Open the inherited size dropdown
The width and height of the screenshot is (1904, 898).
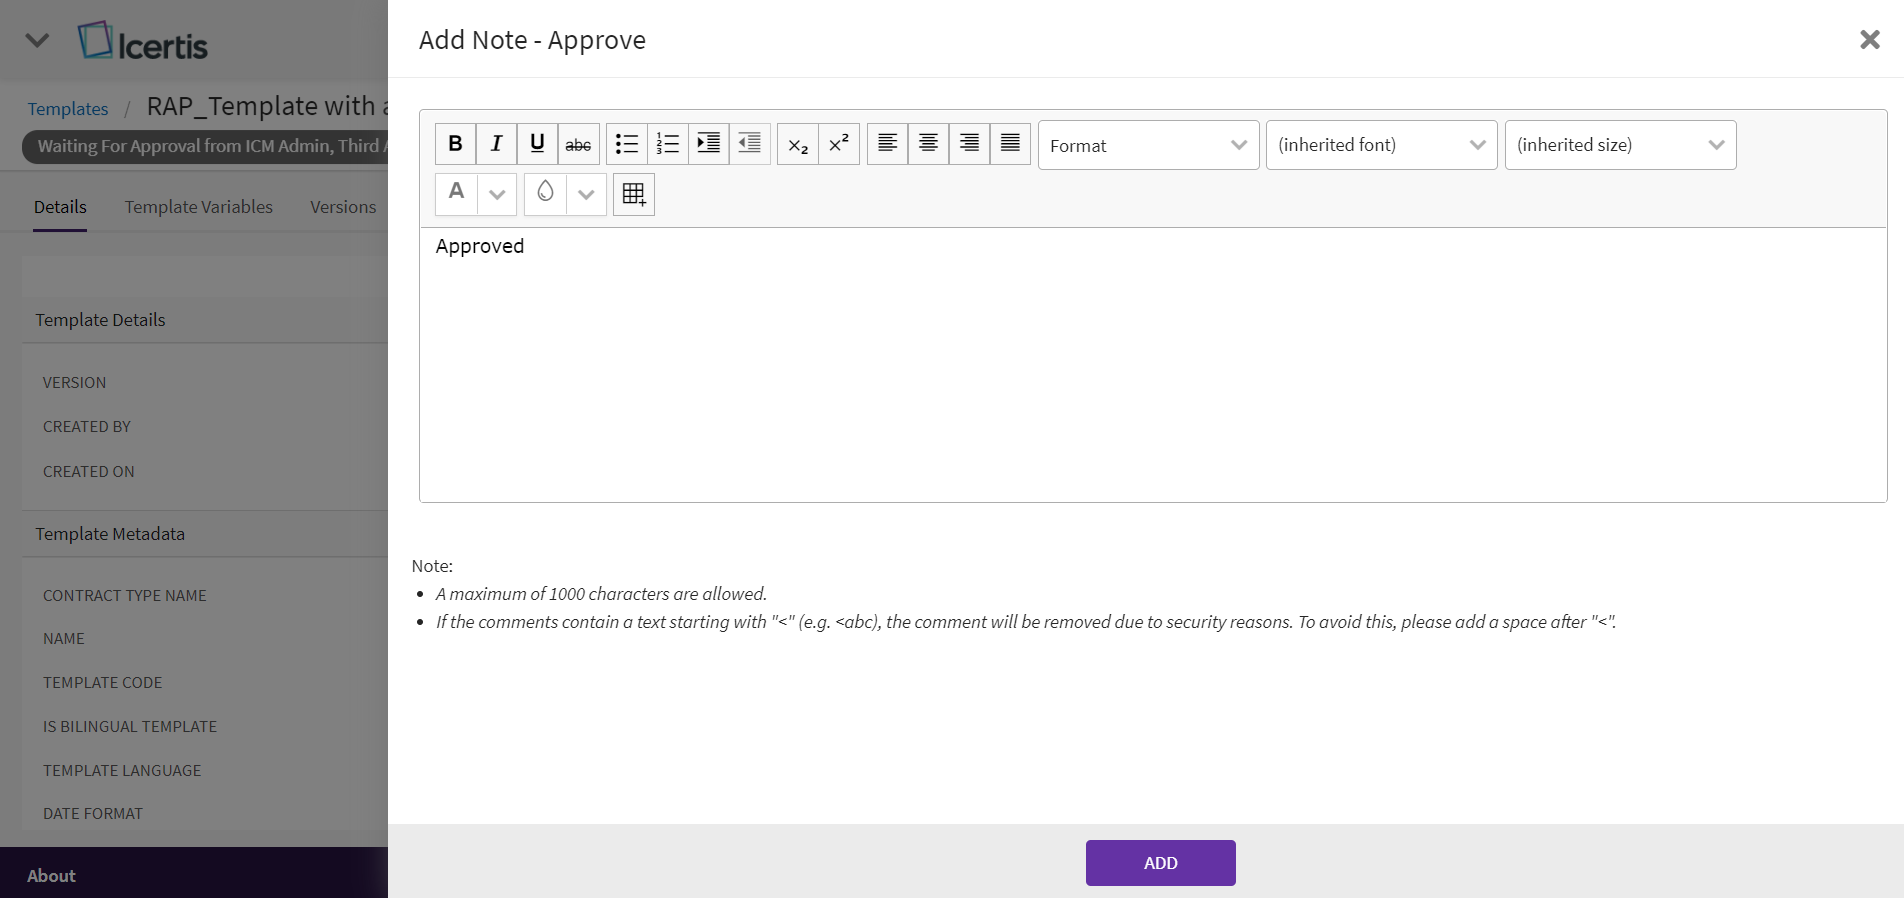1620,145
